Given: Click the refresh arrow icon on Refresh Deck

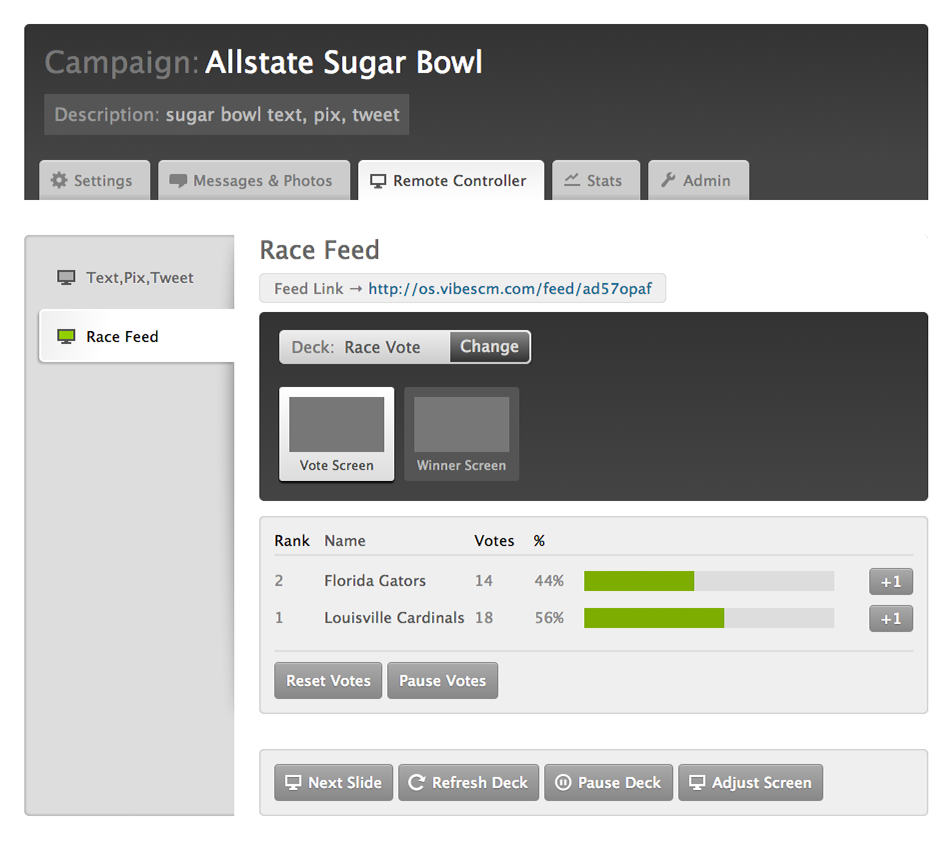Looking at the screenshot, I should pos(416,783).
